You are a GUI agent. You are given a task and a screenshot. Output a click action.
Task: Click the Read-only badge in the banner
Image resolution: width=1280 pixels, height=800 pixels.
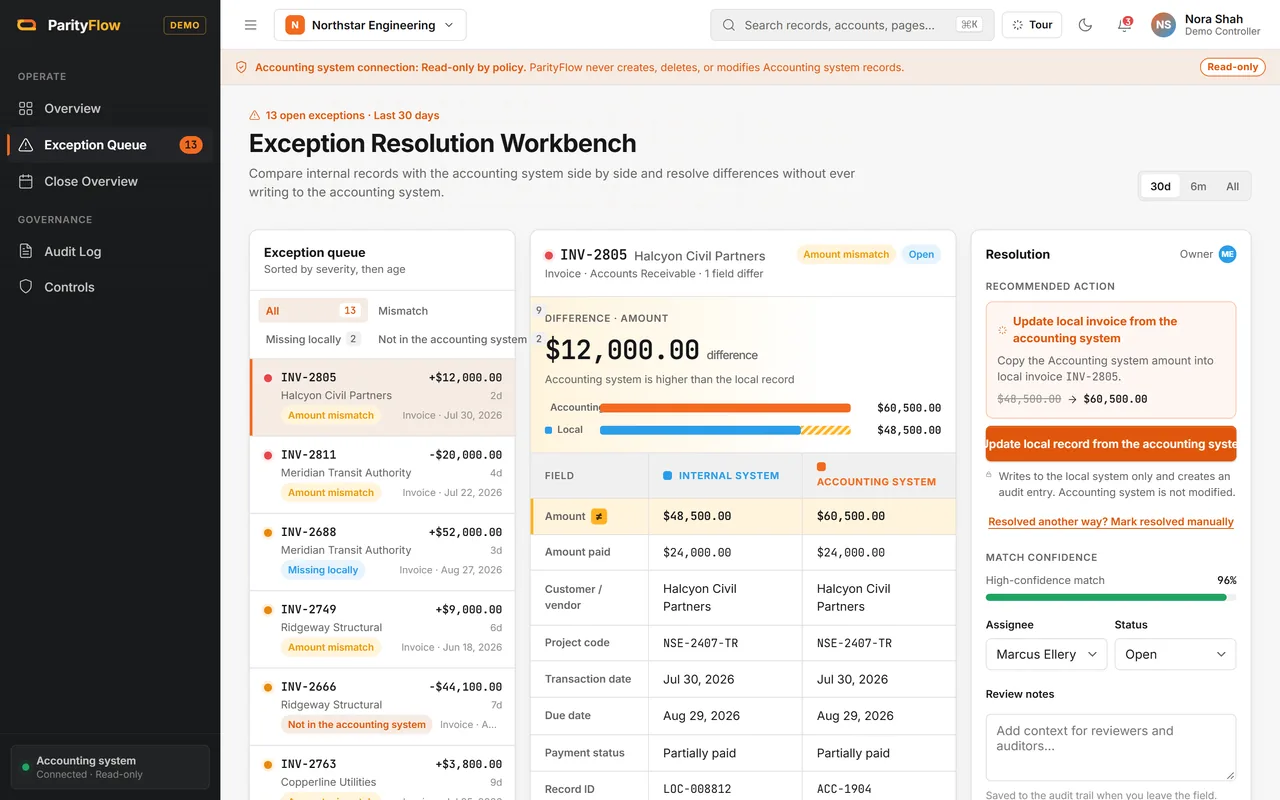click(1233, 67)
